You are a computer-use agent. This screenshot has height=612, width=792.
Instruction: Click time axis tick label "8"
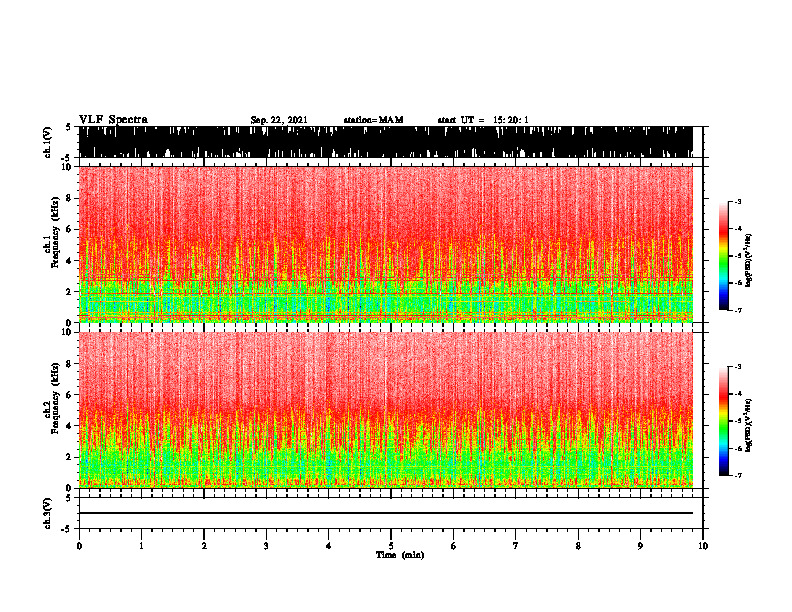pos(578,546)
